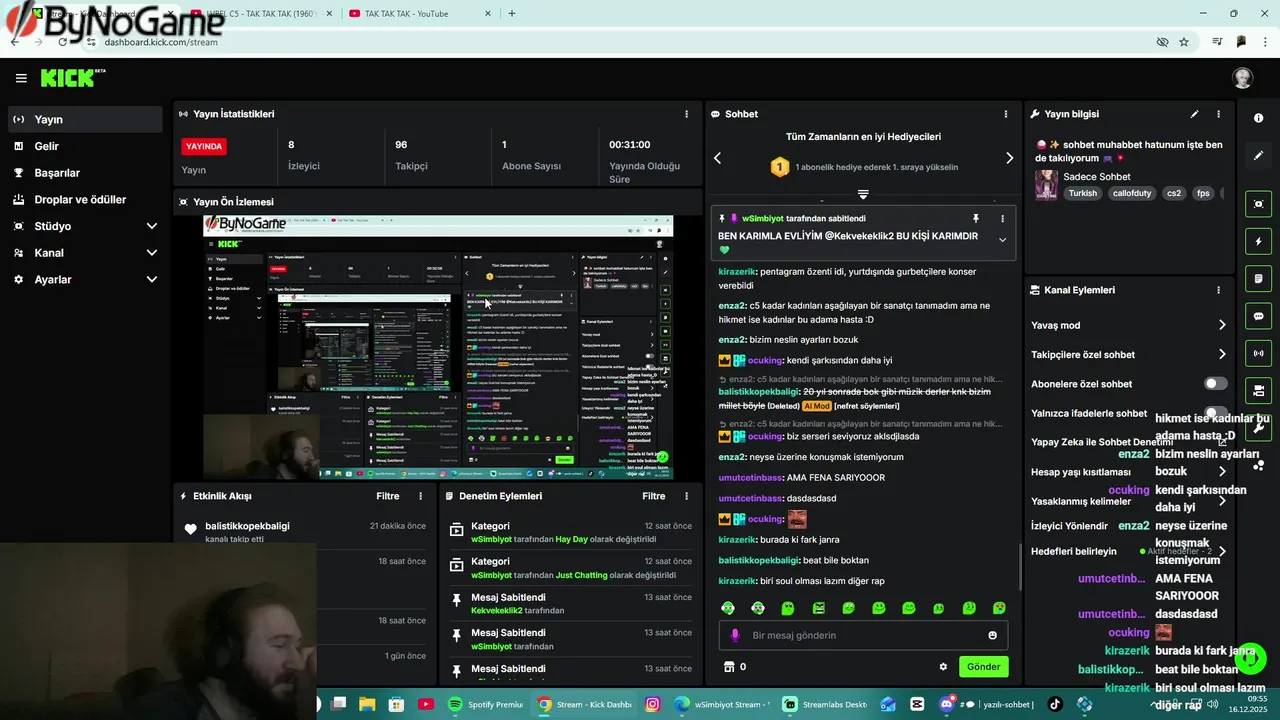Screen dimensions: 1280x720
Task: Click the stream preview thumbnail
Action: coord(438,347)
